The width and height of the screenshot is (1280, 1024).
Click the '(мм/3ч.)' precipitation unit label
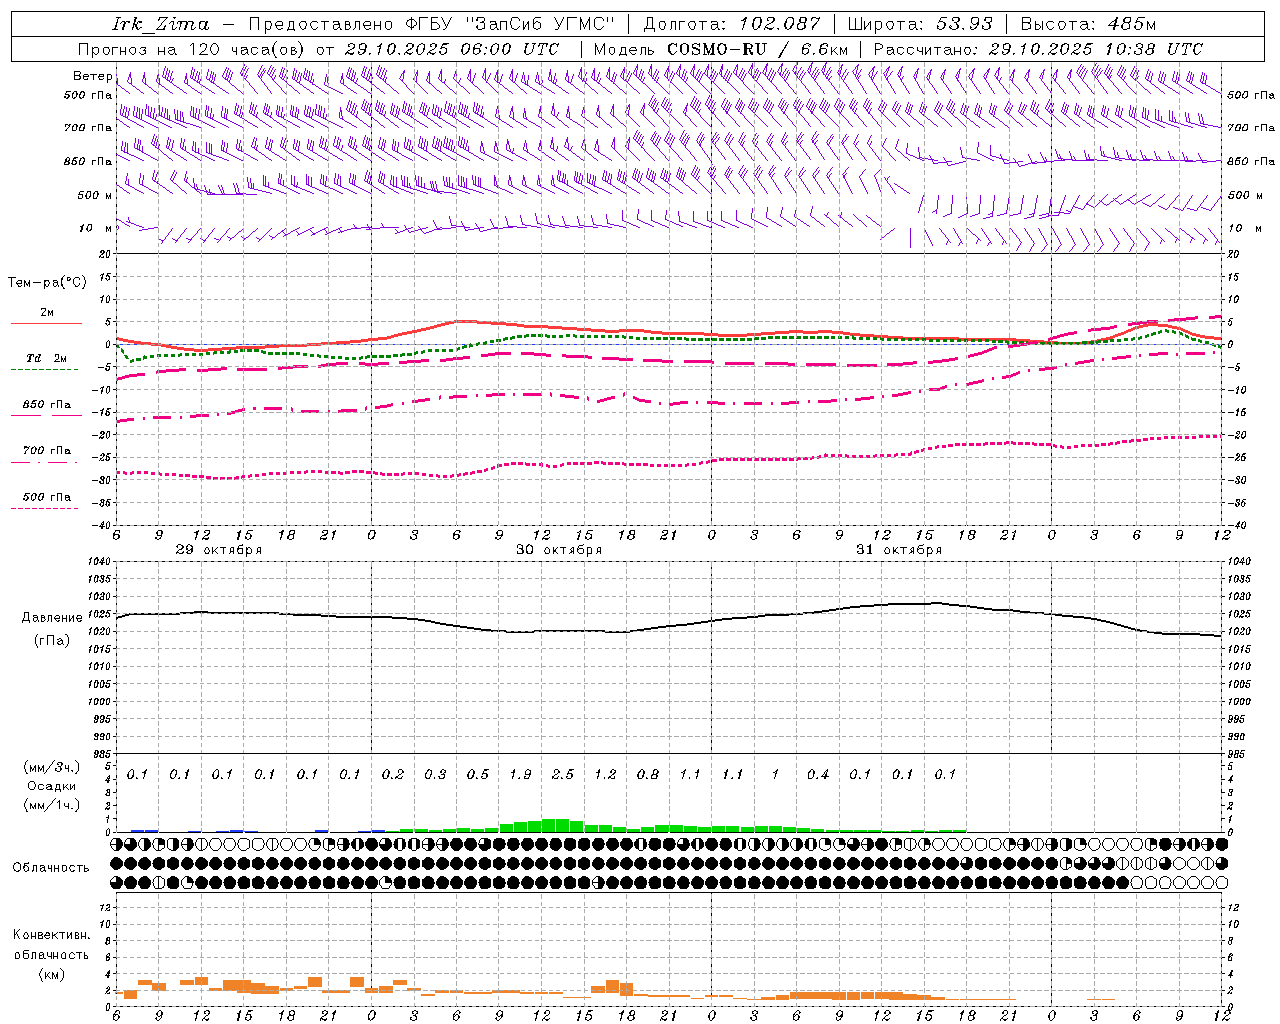pos(51,767)
